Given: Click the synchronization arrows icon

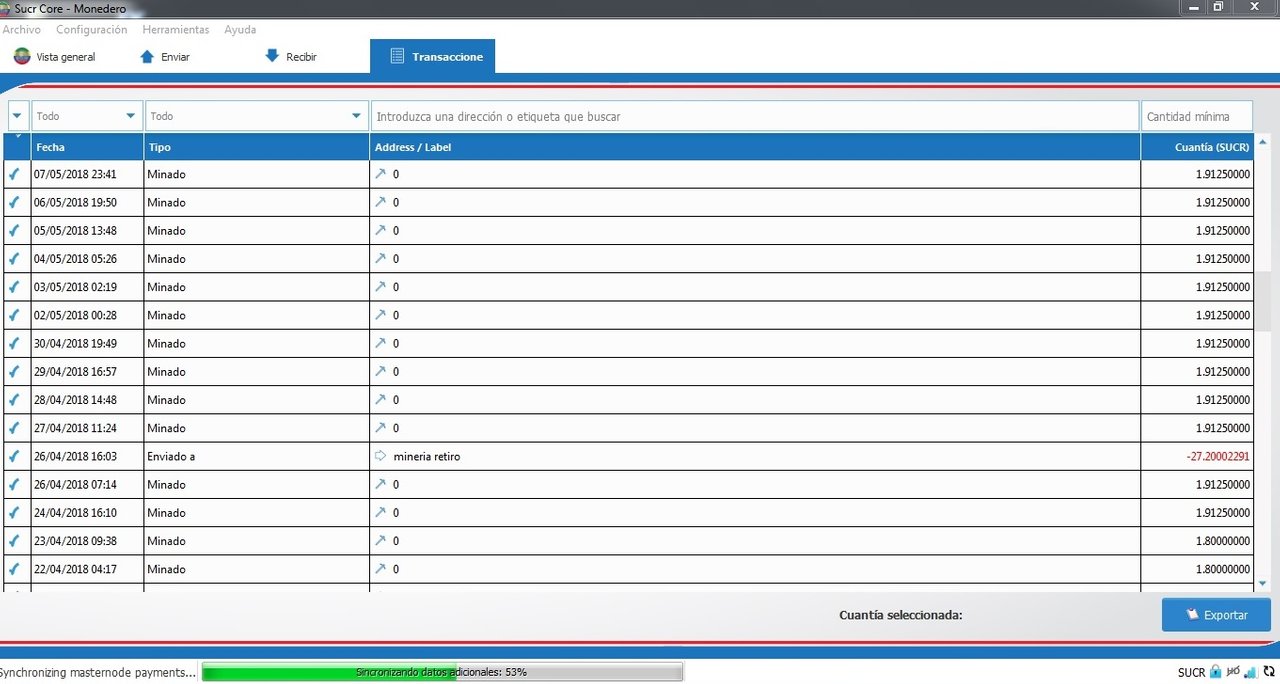Looking at the screenshot, I should pos(1269,672).
